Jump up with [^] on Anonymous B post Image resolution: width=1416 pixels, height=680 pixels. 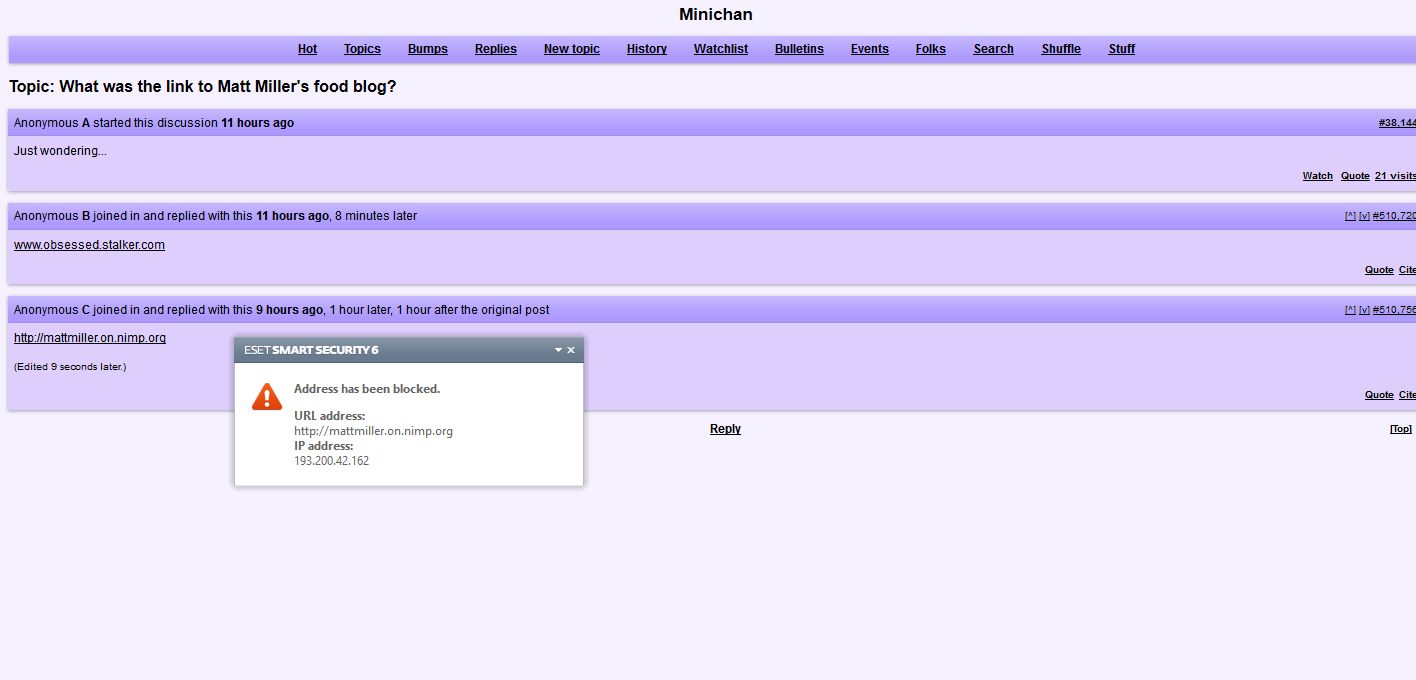1350,216
